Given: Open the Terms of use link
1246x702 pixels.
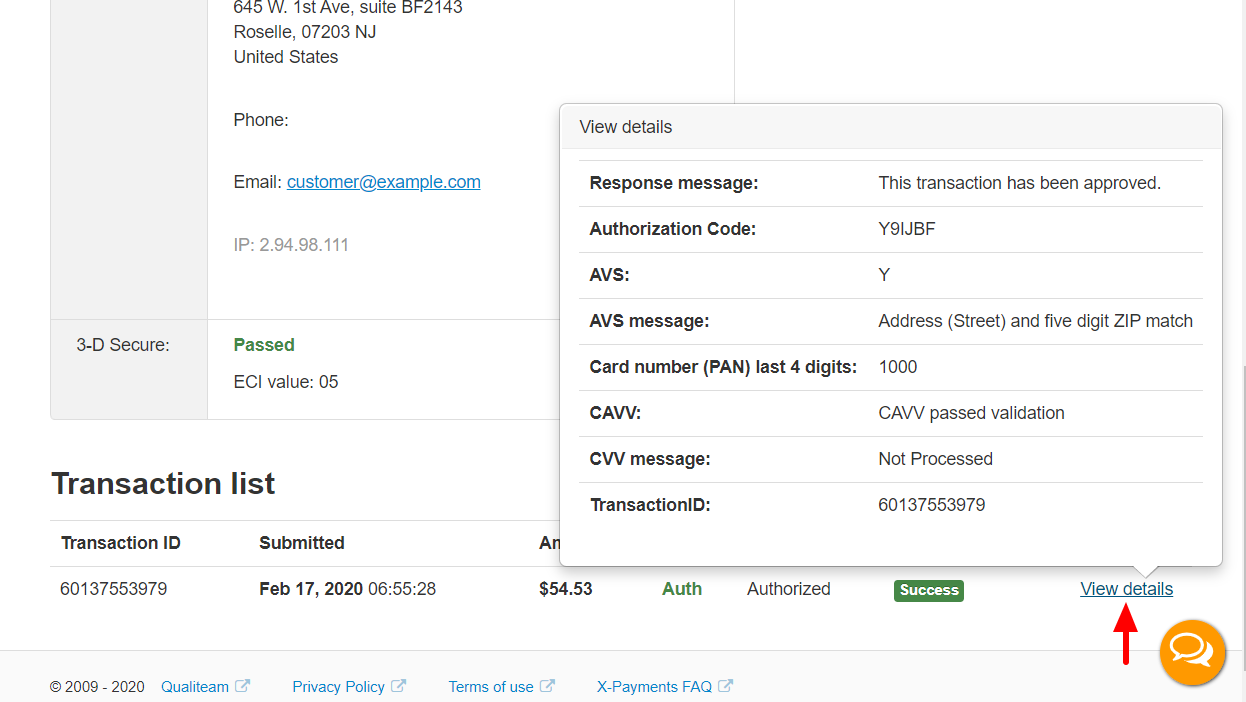Looking at the screenshot, I should click(x=491, y=687).
